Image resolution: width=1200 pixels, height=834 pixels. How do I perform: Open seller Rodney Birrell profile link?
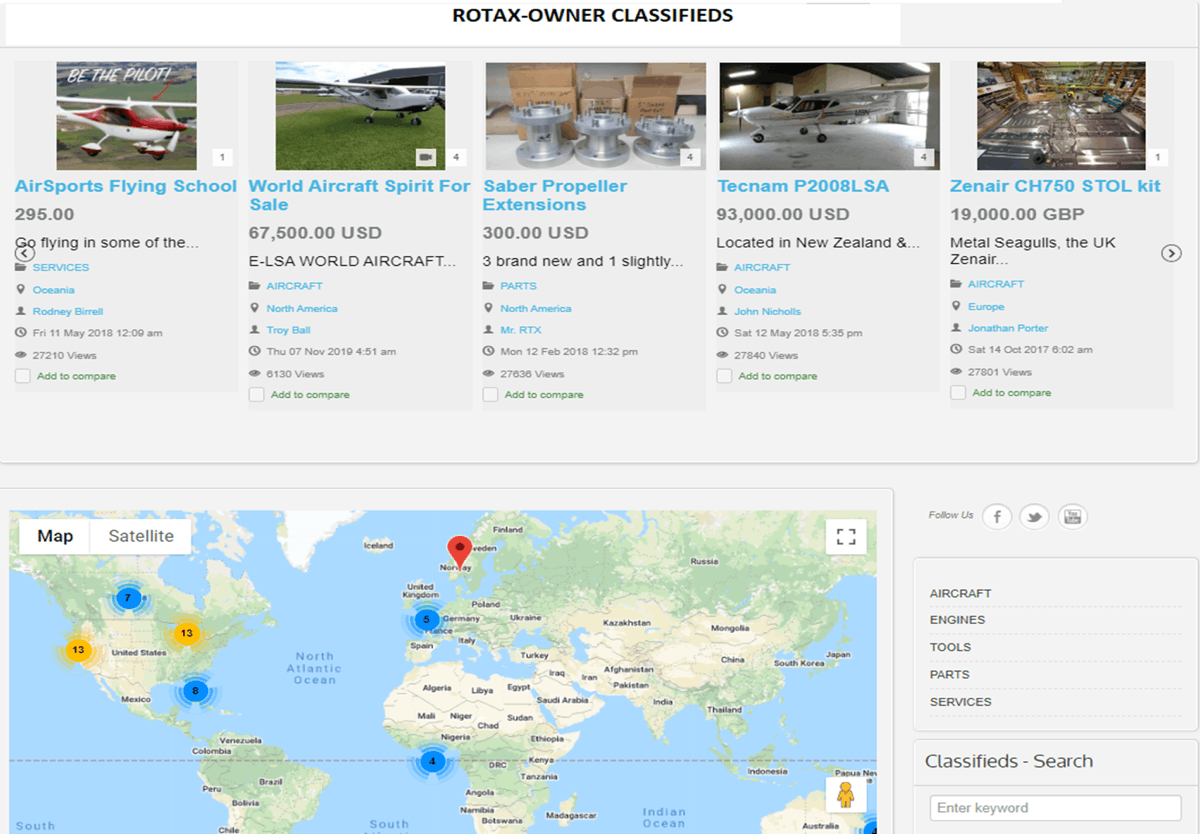click(x=68, y=311)
